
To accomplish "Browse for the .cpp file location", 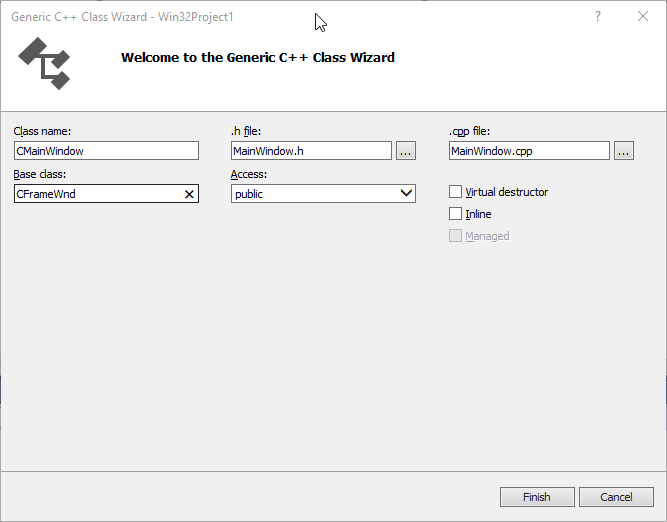I will tap(624, 151).
